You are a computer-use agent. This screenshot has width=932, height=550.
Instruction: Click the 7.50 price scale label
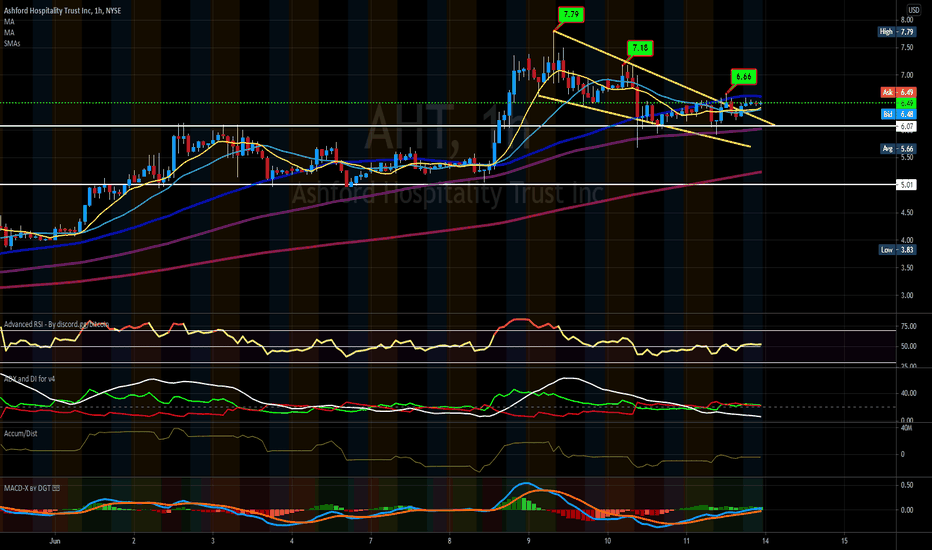[x=906, y=48]
